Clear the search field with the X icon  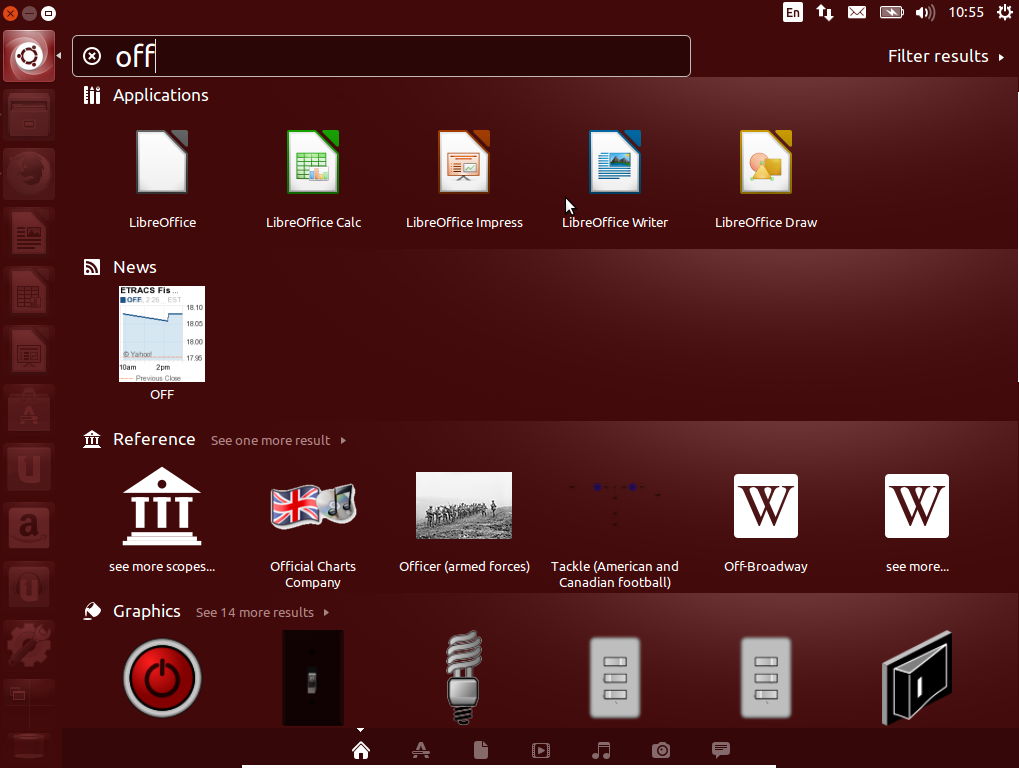(92, 57)
